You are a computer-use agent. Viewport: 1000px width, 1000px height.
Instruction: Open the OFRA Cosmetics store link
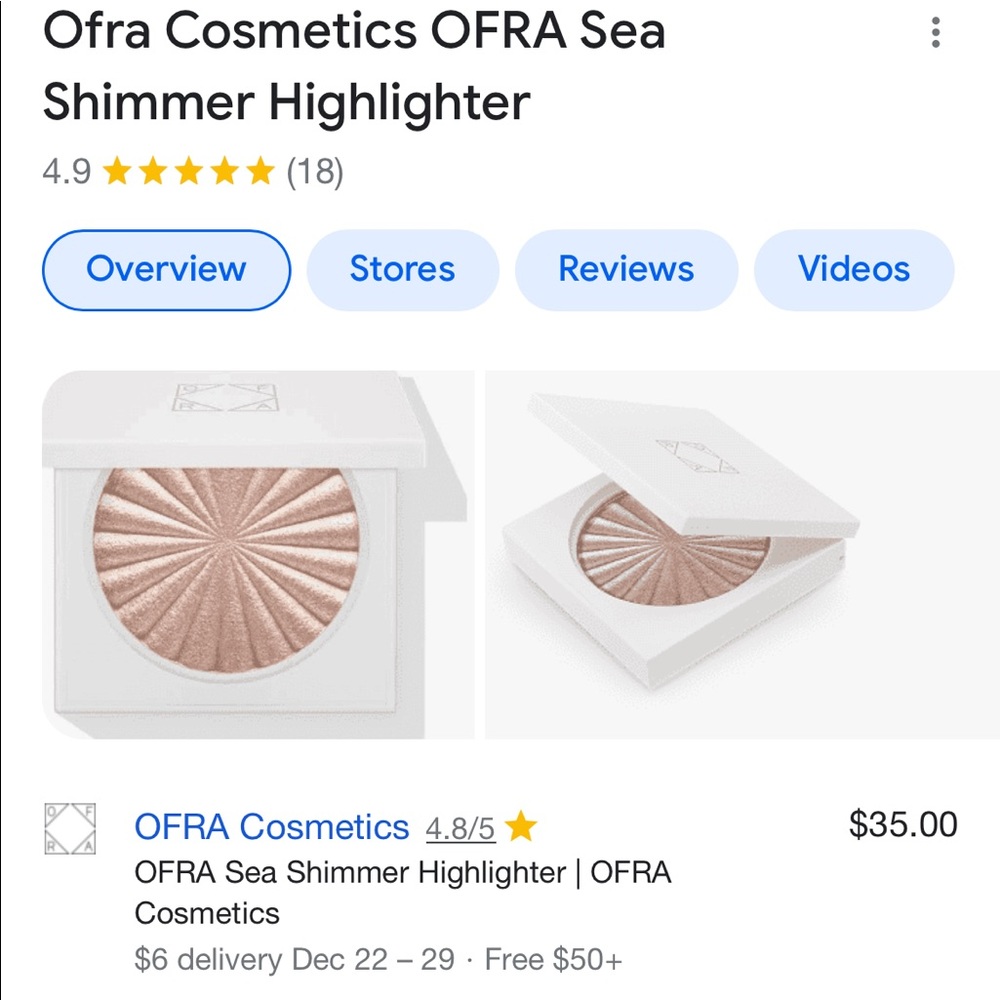pyautogui.click(x=271, y=827)
